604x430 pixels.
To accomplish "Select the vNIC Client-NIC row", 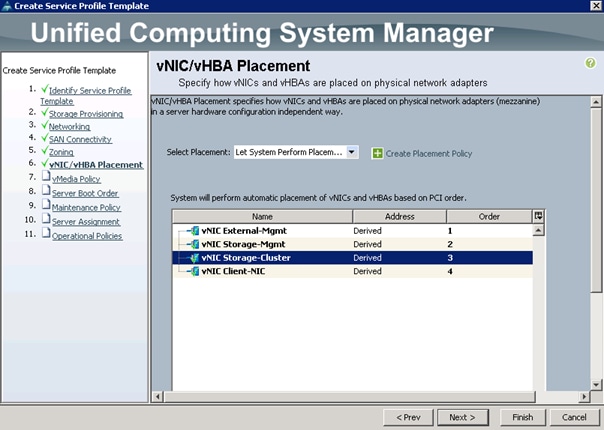I will (352, 271).
